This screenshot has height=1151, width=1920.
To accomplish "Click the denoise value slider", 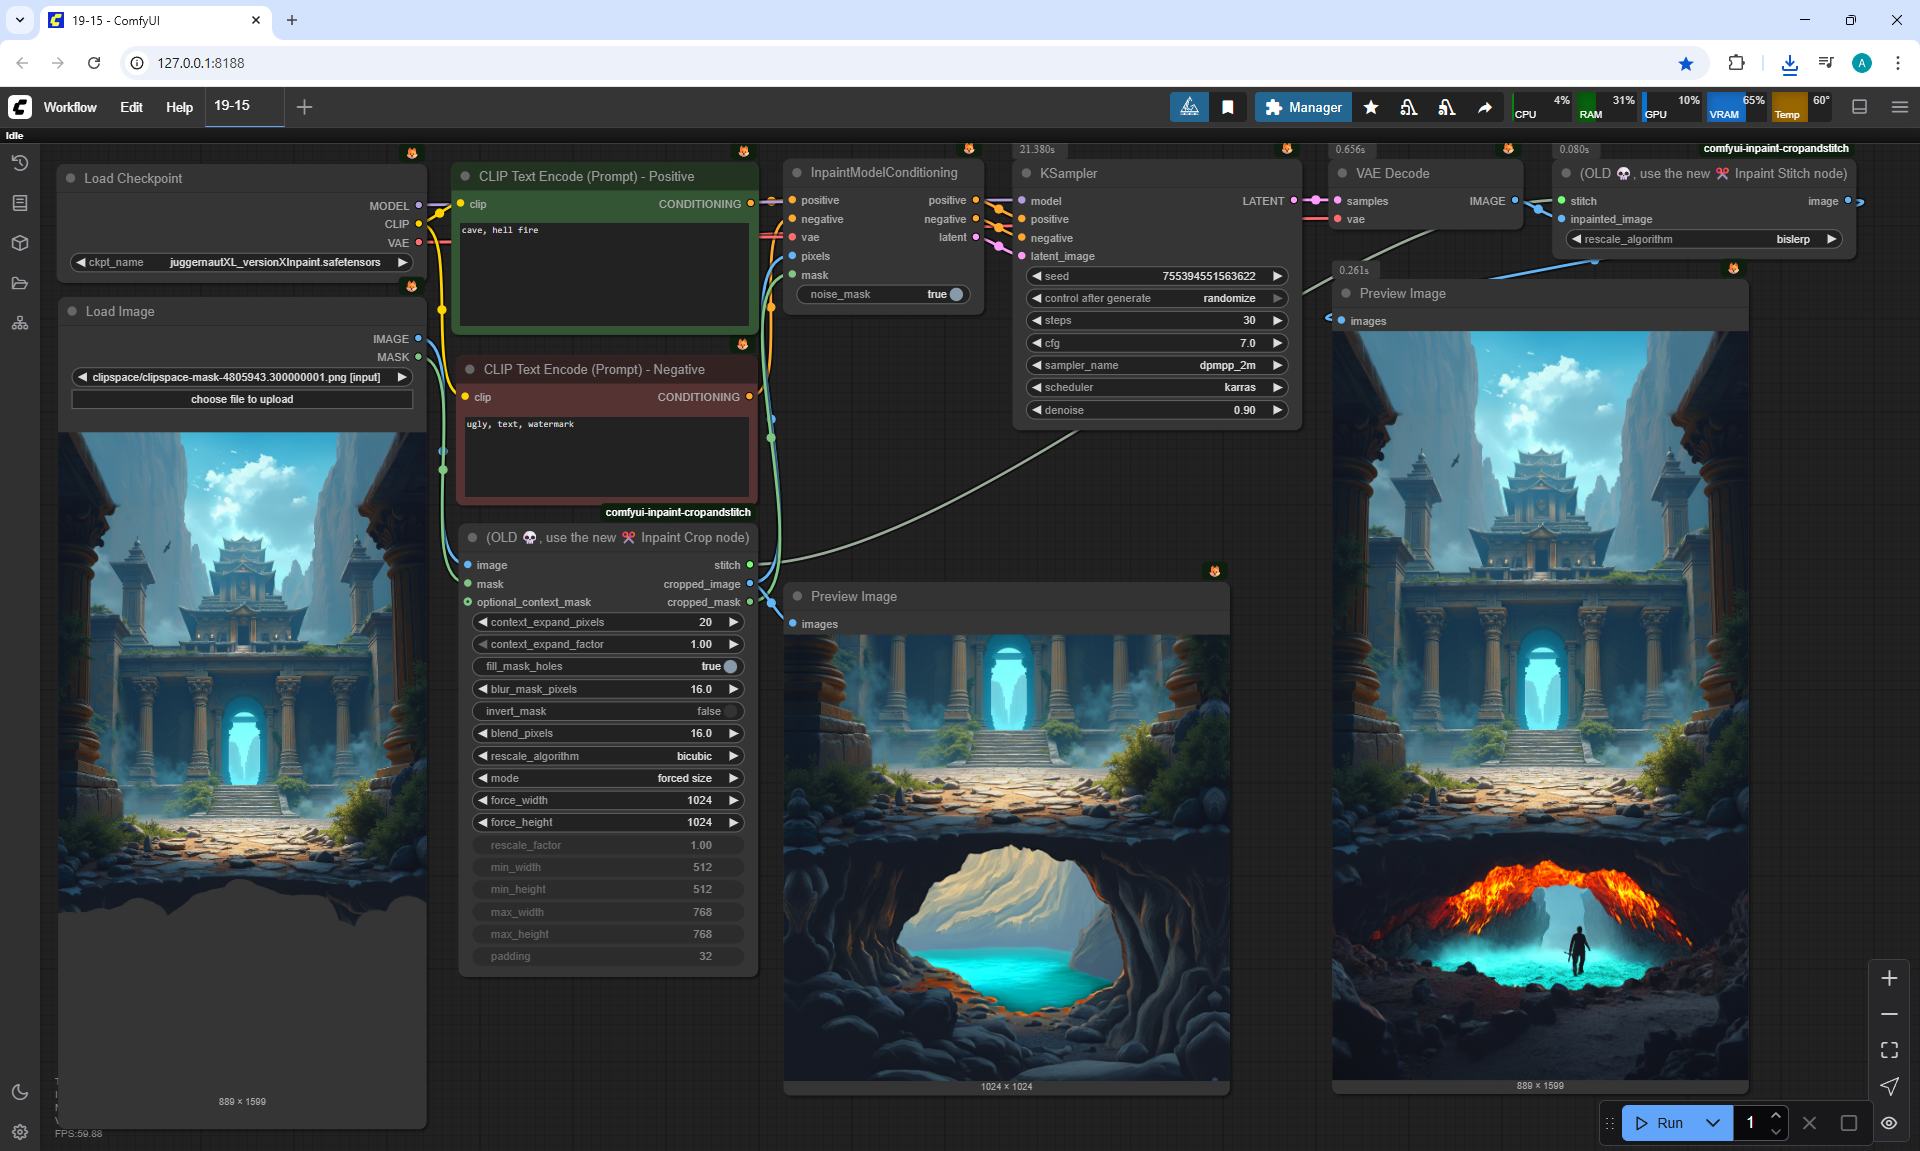I will (1156, 410).
